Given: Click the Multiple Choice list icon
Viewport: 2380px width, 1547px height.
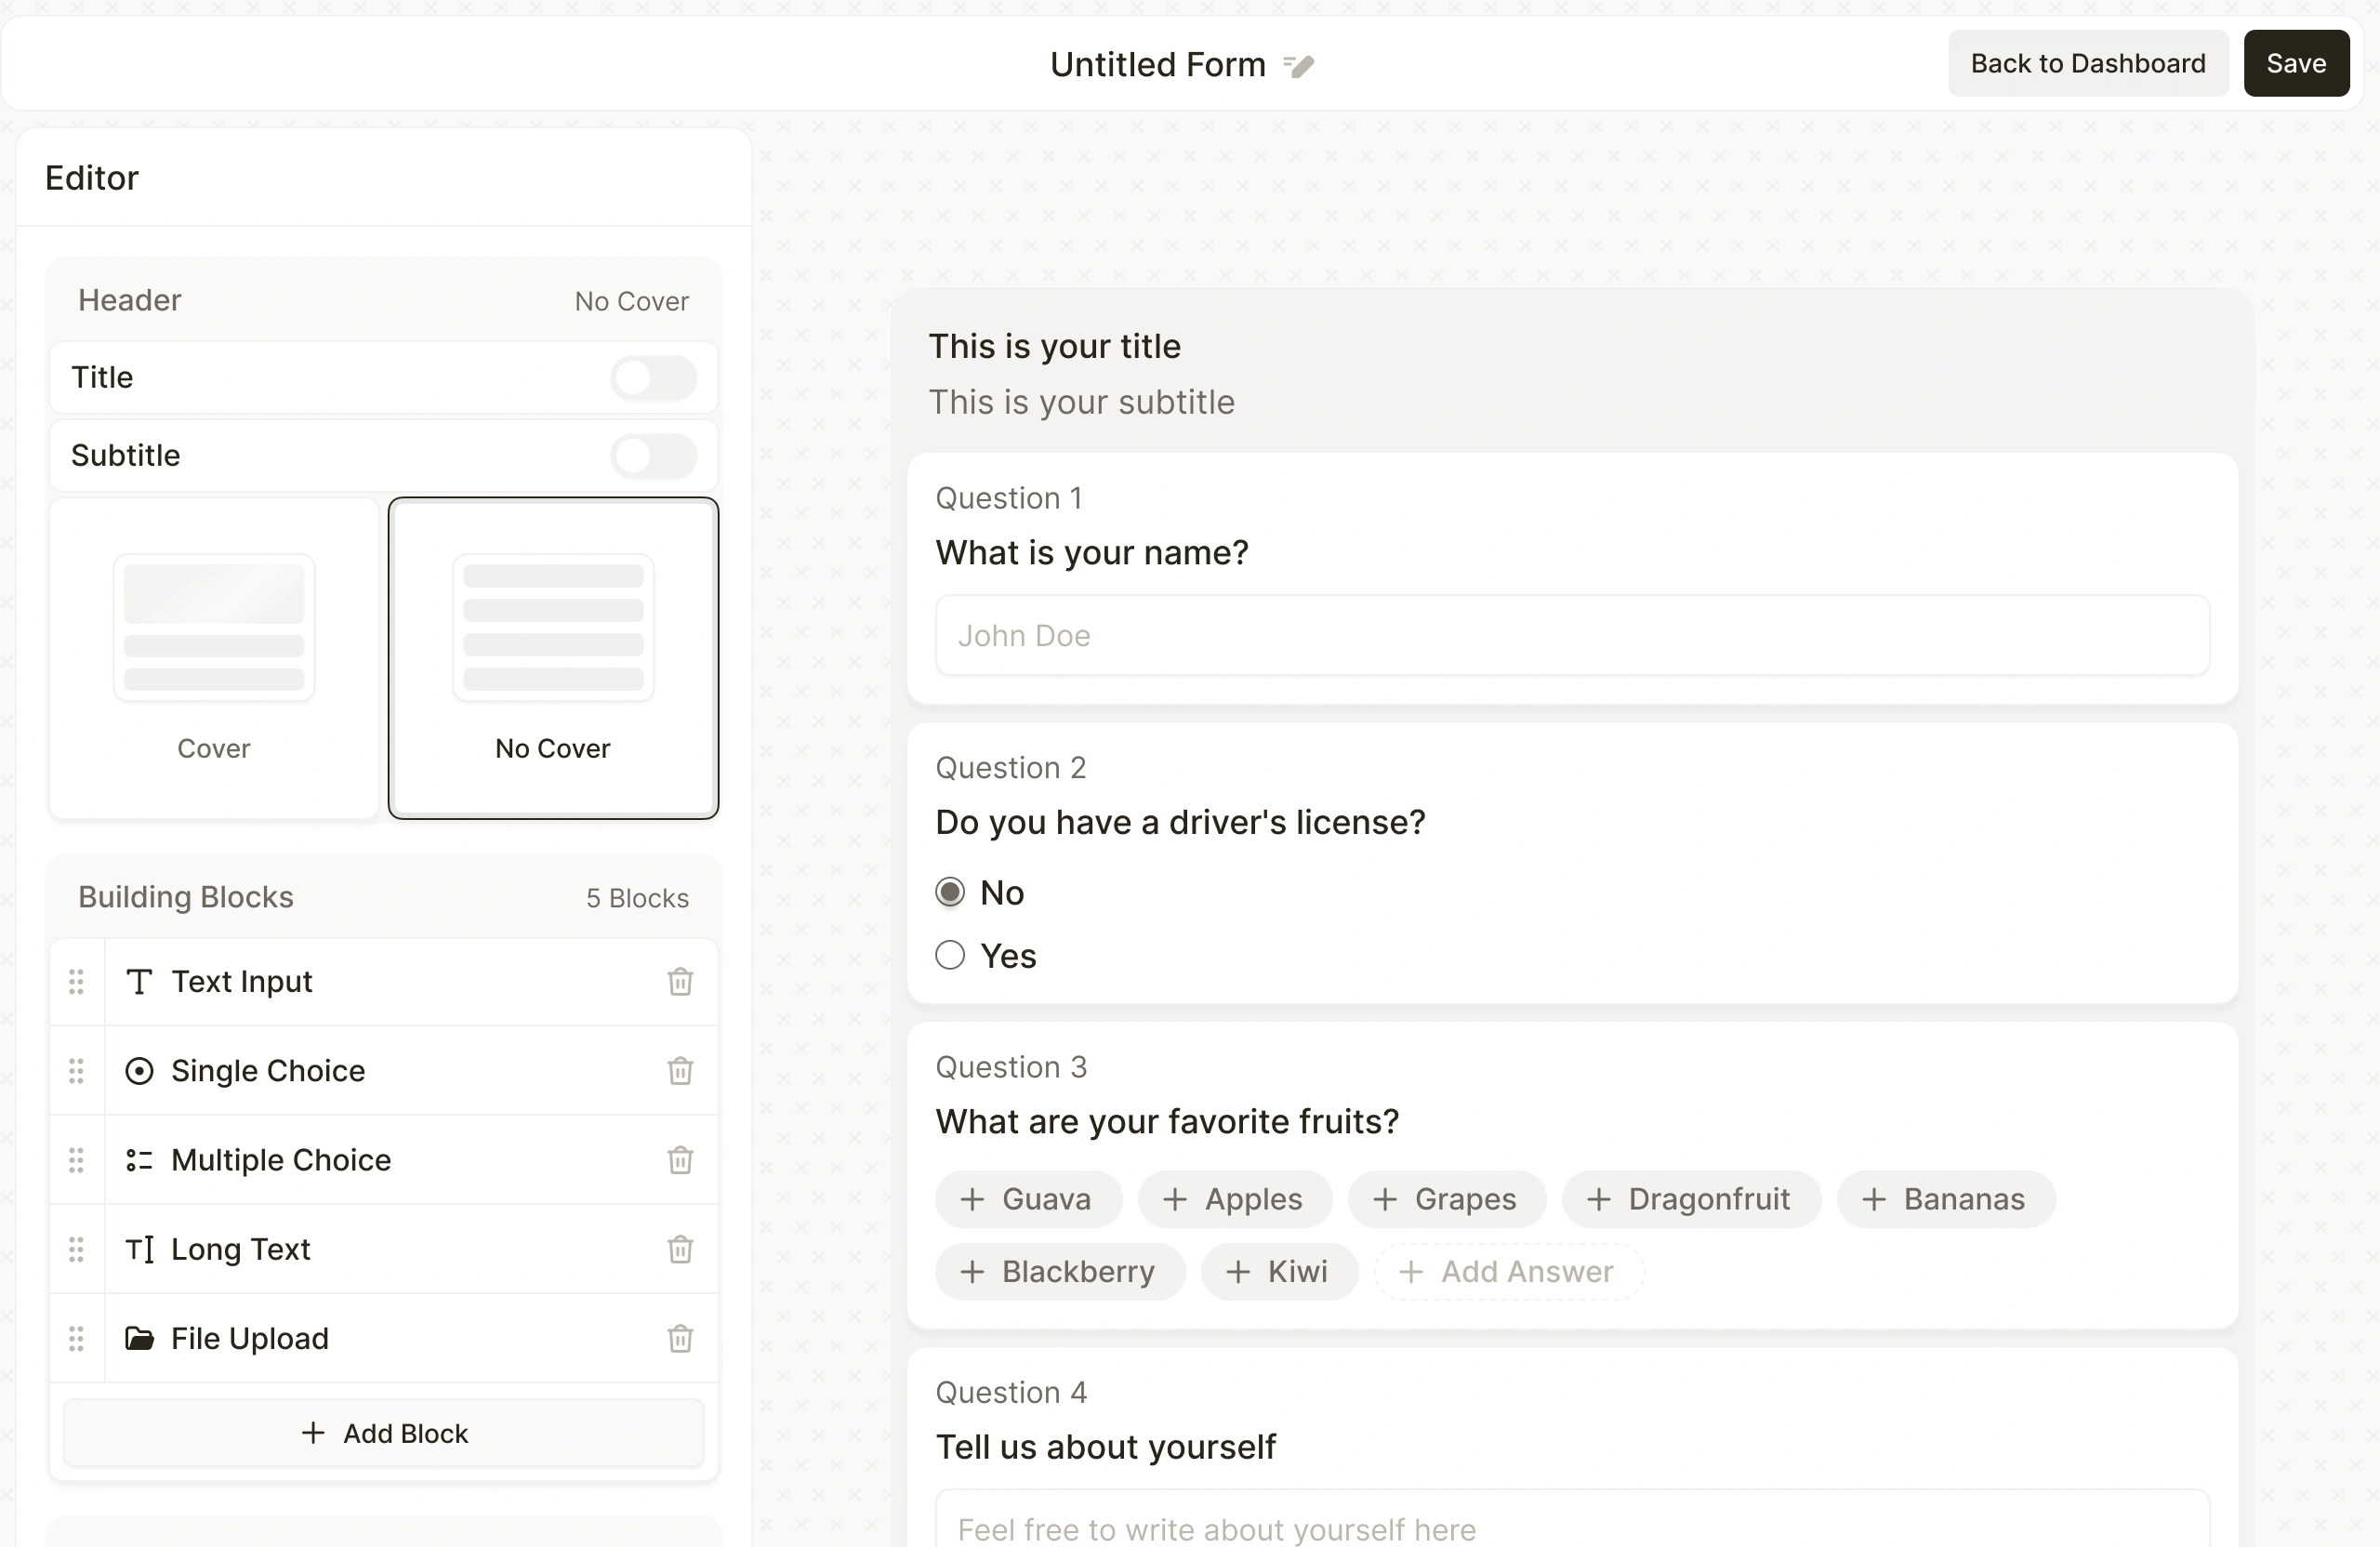Looking at the screenshot, I should tap(139, 1160).
